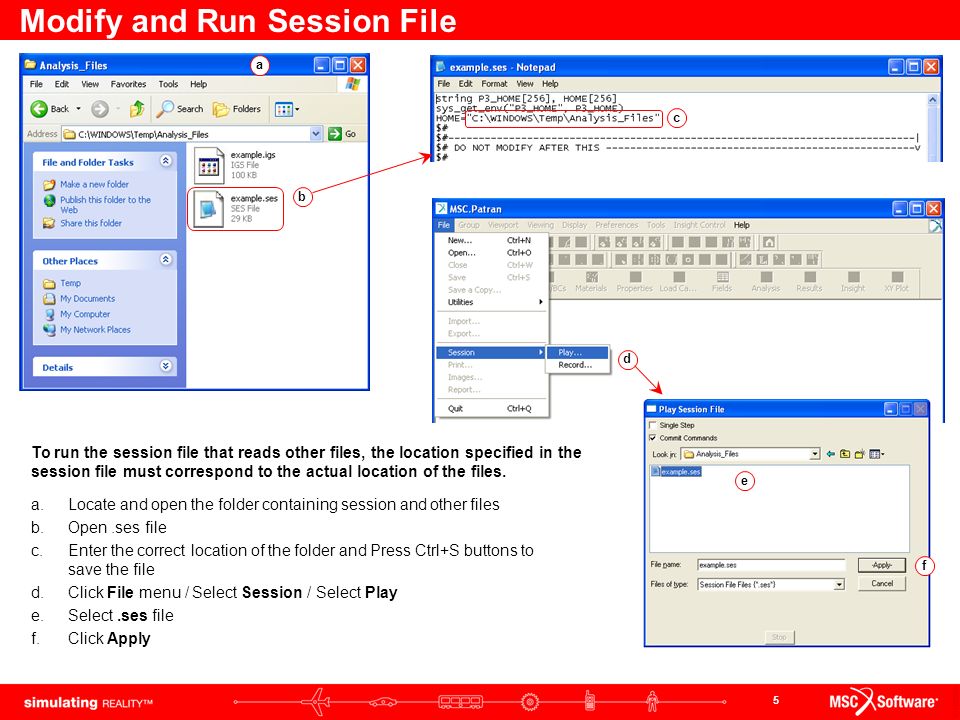Click Make a new folder link
The width and height of the screenshot is (960, 720).
(94, 184)
